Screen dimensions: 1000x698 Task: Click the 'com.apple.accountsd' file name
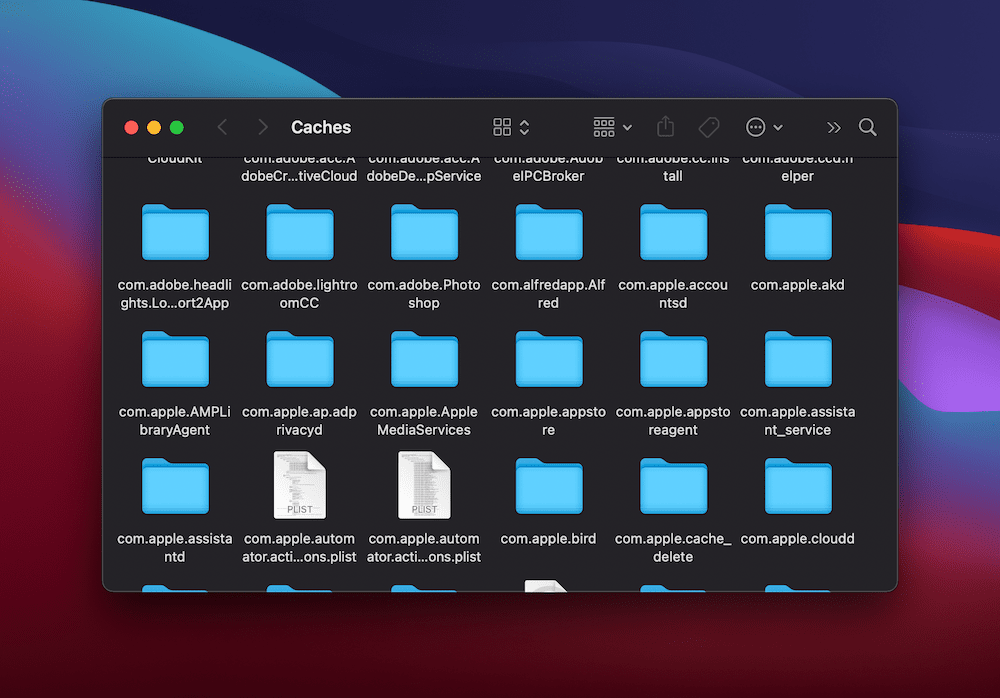(x=673, y=294)
